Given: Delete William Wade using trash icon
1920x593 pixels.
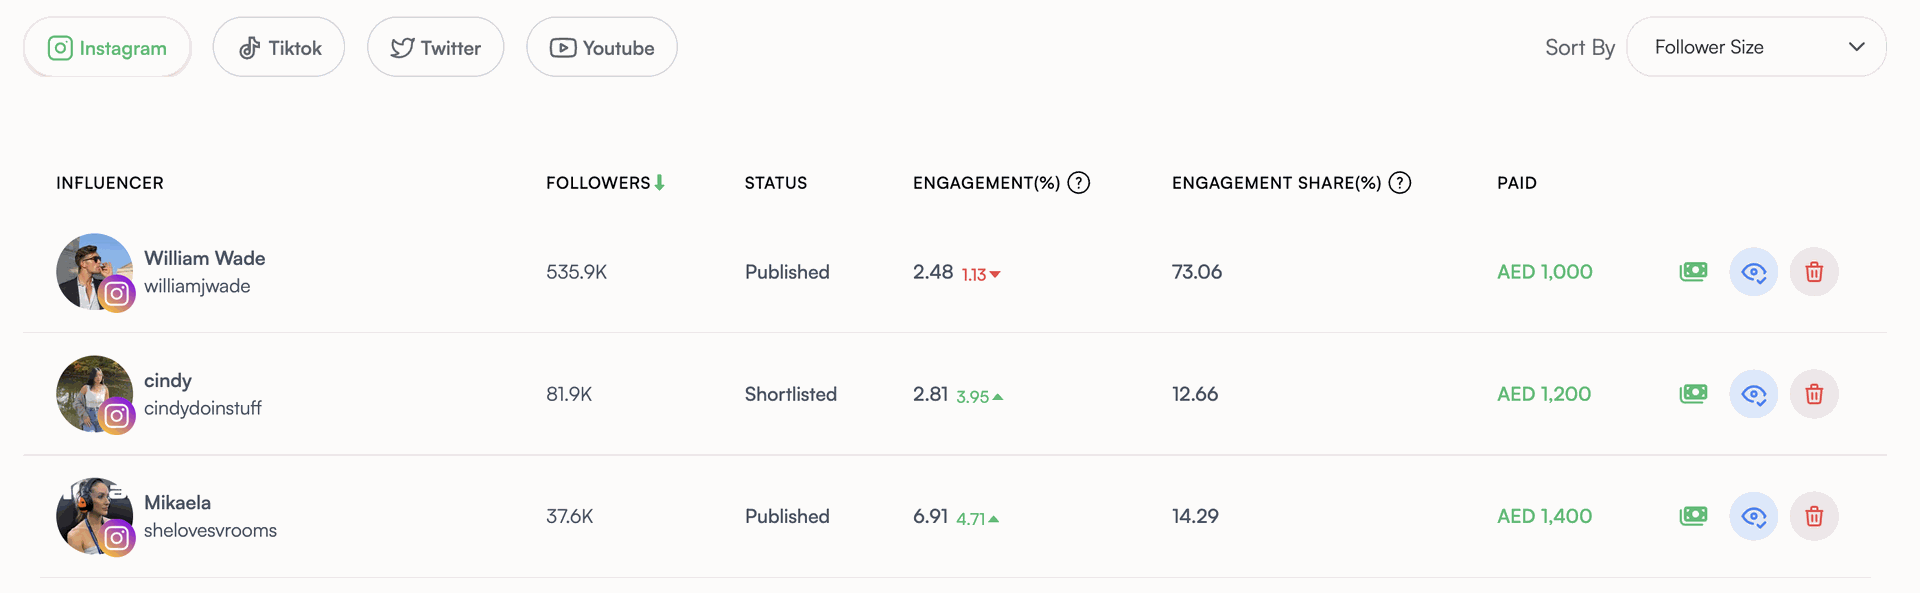Looking at the screenshot, I should tap(1814, 272).
